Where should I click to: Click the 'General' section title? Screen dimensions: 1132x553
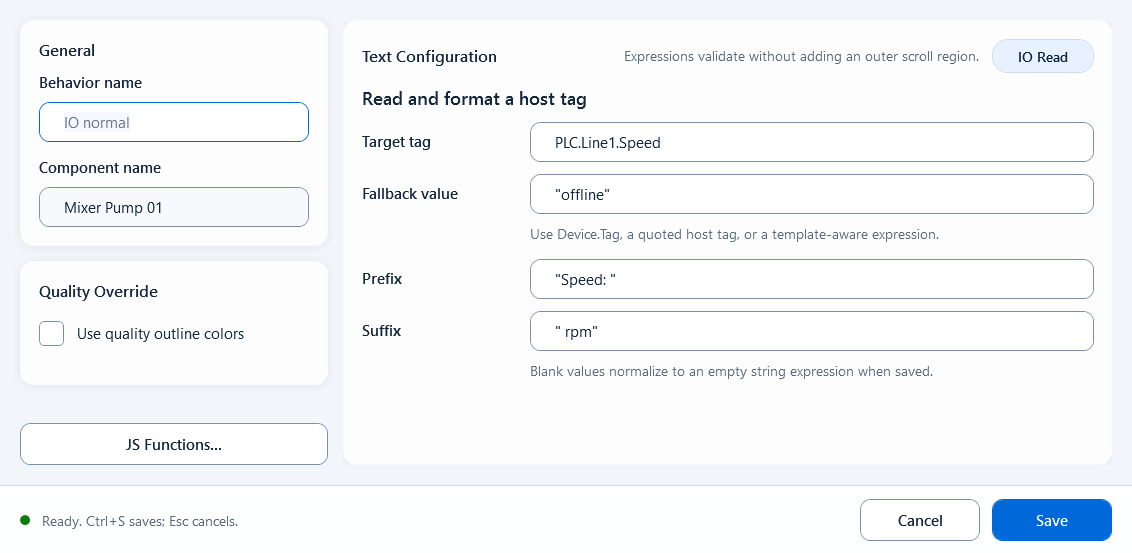click(67, 51)
